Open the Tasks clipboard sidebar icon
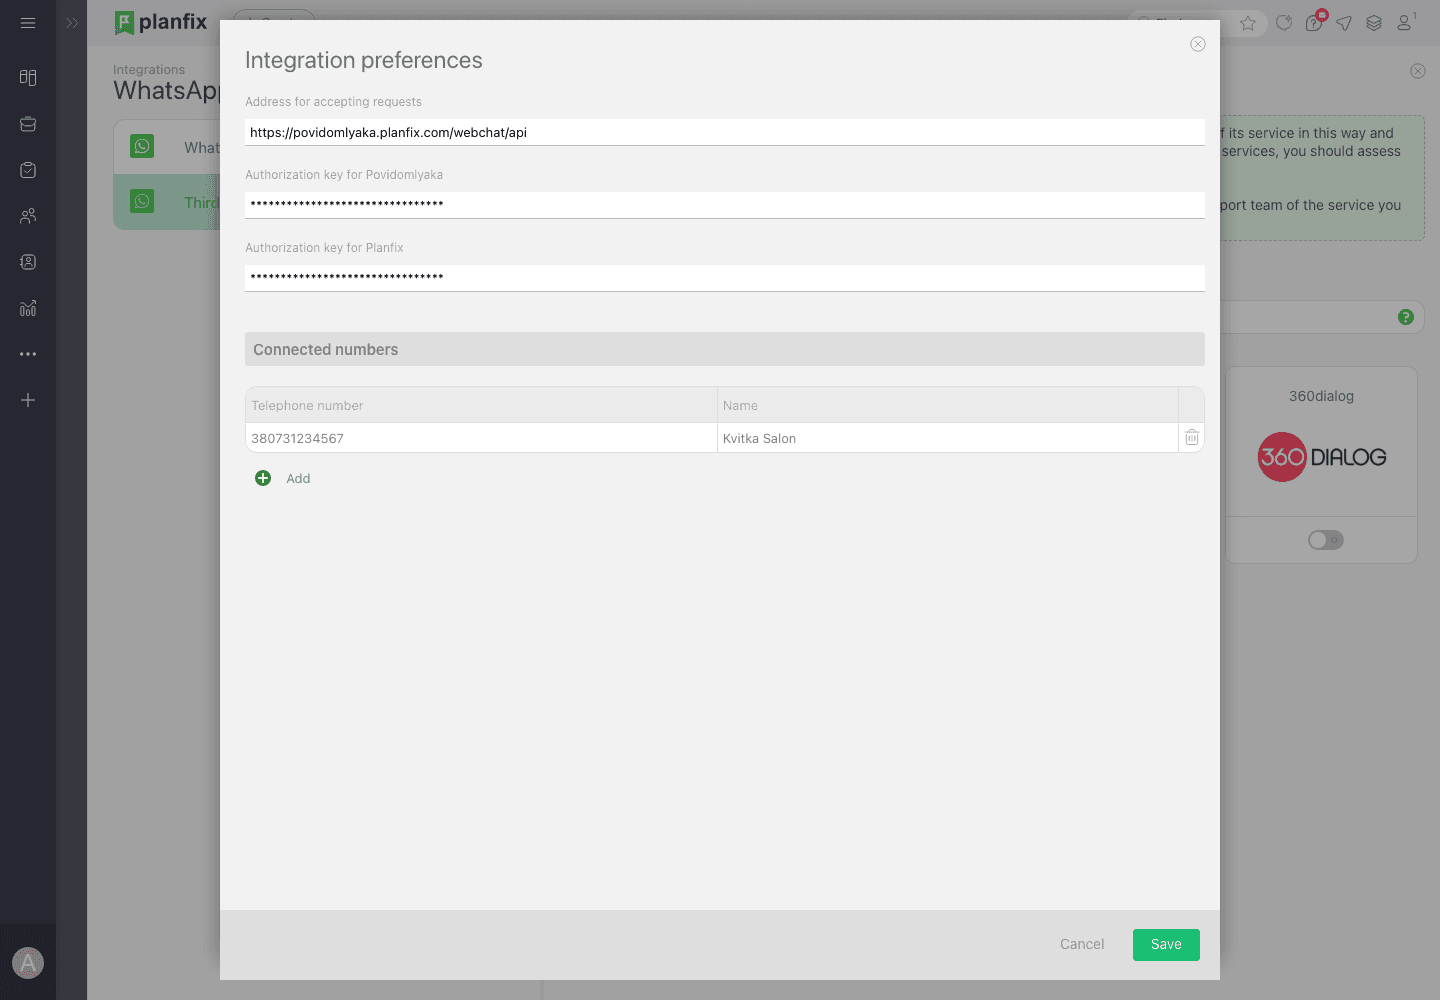 [x=28, y=170]
